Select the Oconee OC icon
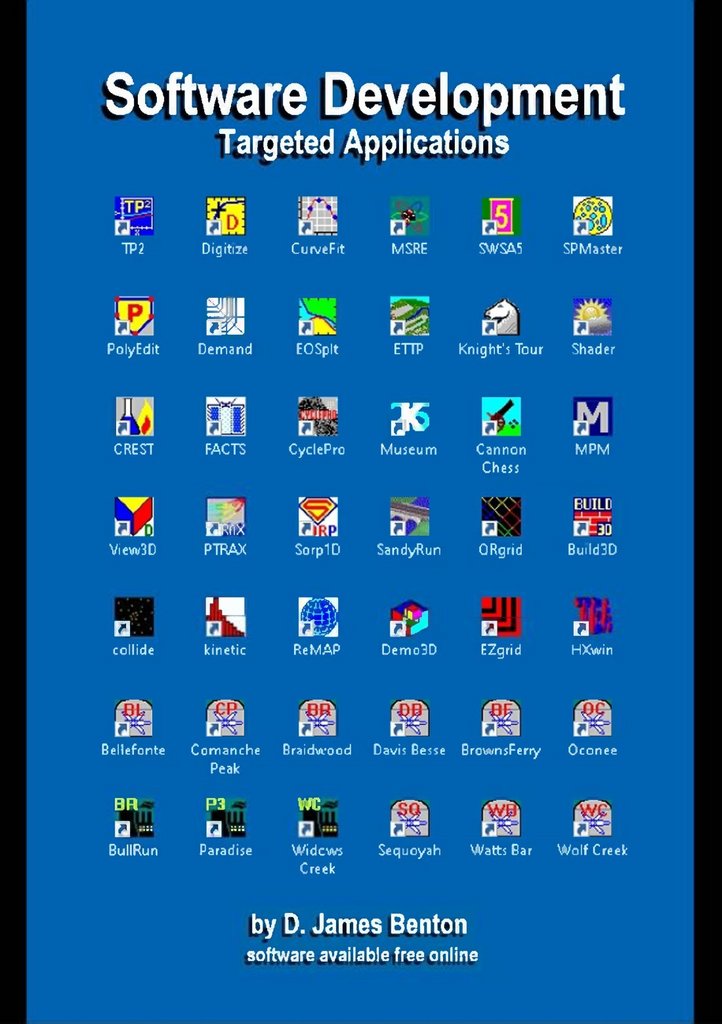Viewport: 722px width, 1024px height. pos(593,717)
